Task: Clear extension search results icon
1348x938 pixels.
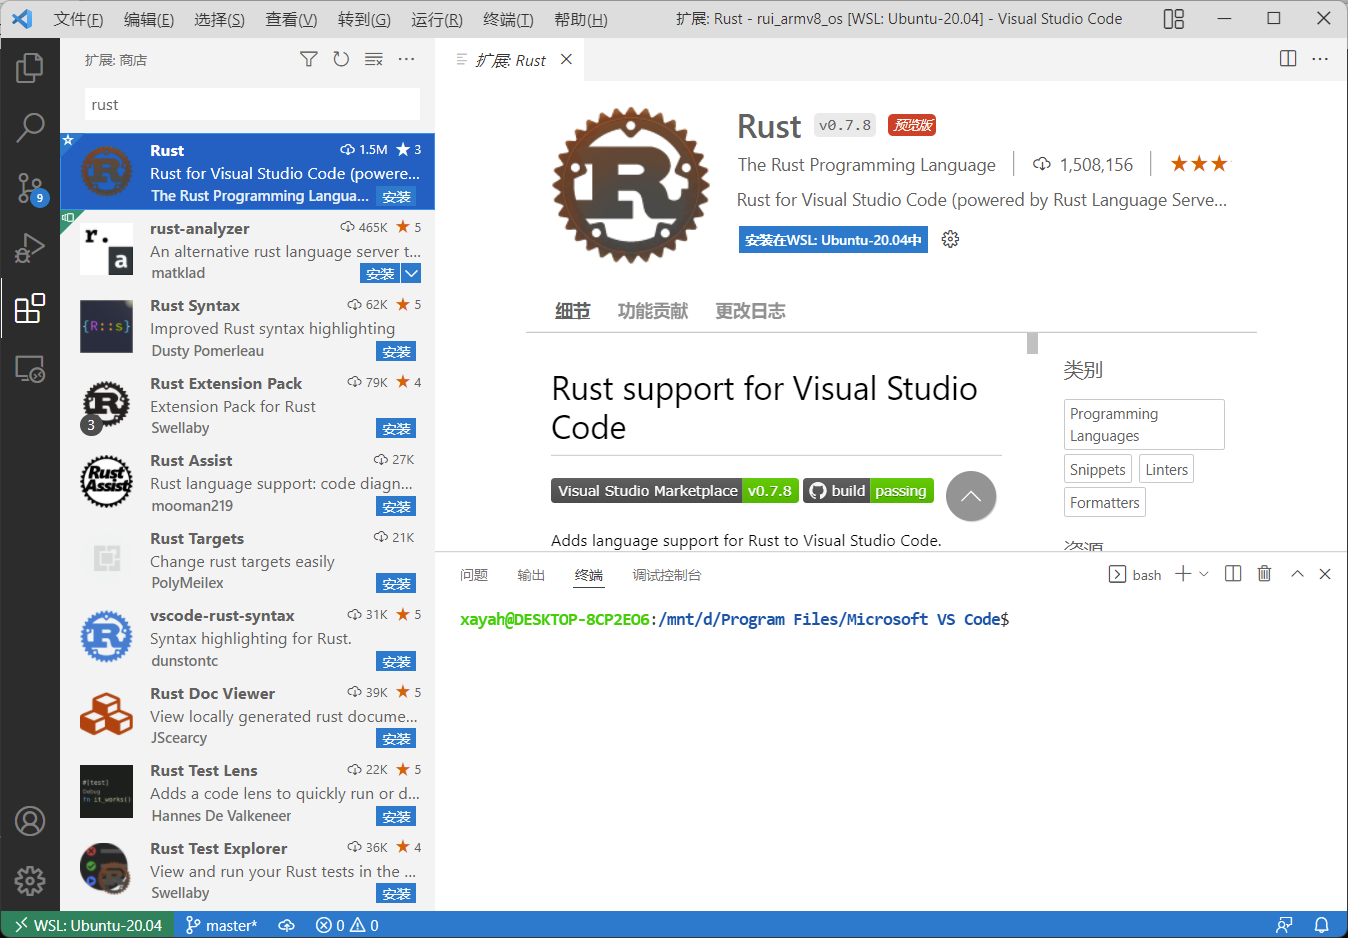Action: pos(374,60)
